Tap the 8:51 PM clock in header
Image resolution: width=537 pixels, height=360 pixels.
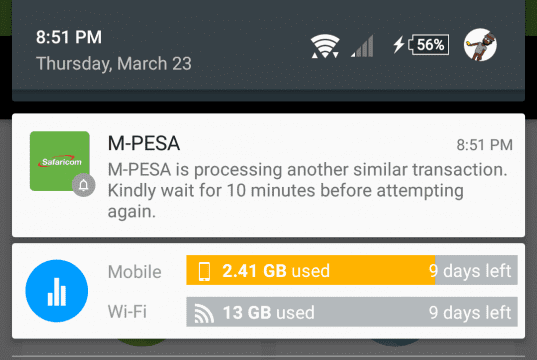(x=69, y=37)
